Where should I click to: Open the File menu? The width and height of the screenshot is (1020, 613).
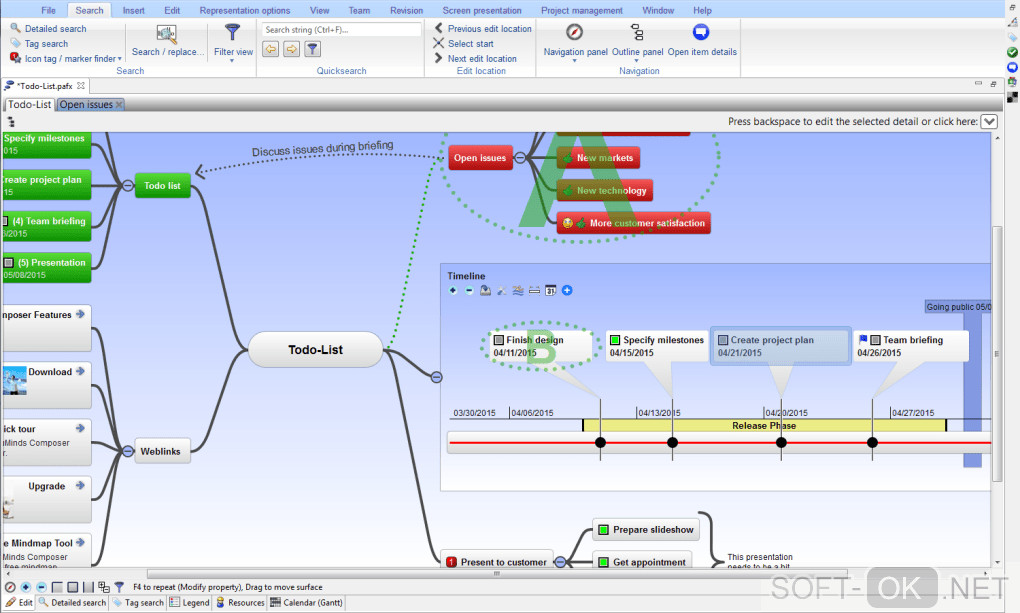coord(48,10)
